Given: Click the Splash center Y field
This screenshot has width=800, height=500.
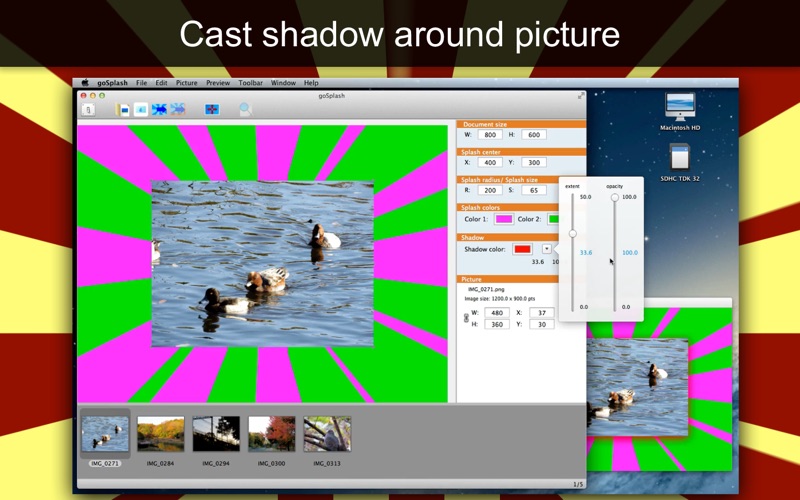Looking at the screenshot, I should [534, 162].
